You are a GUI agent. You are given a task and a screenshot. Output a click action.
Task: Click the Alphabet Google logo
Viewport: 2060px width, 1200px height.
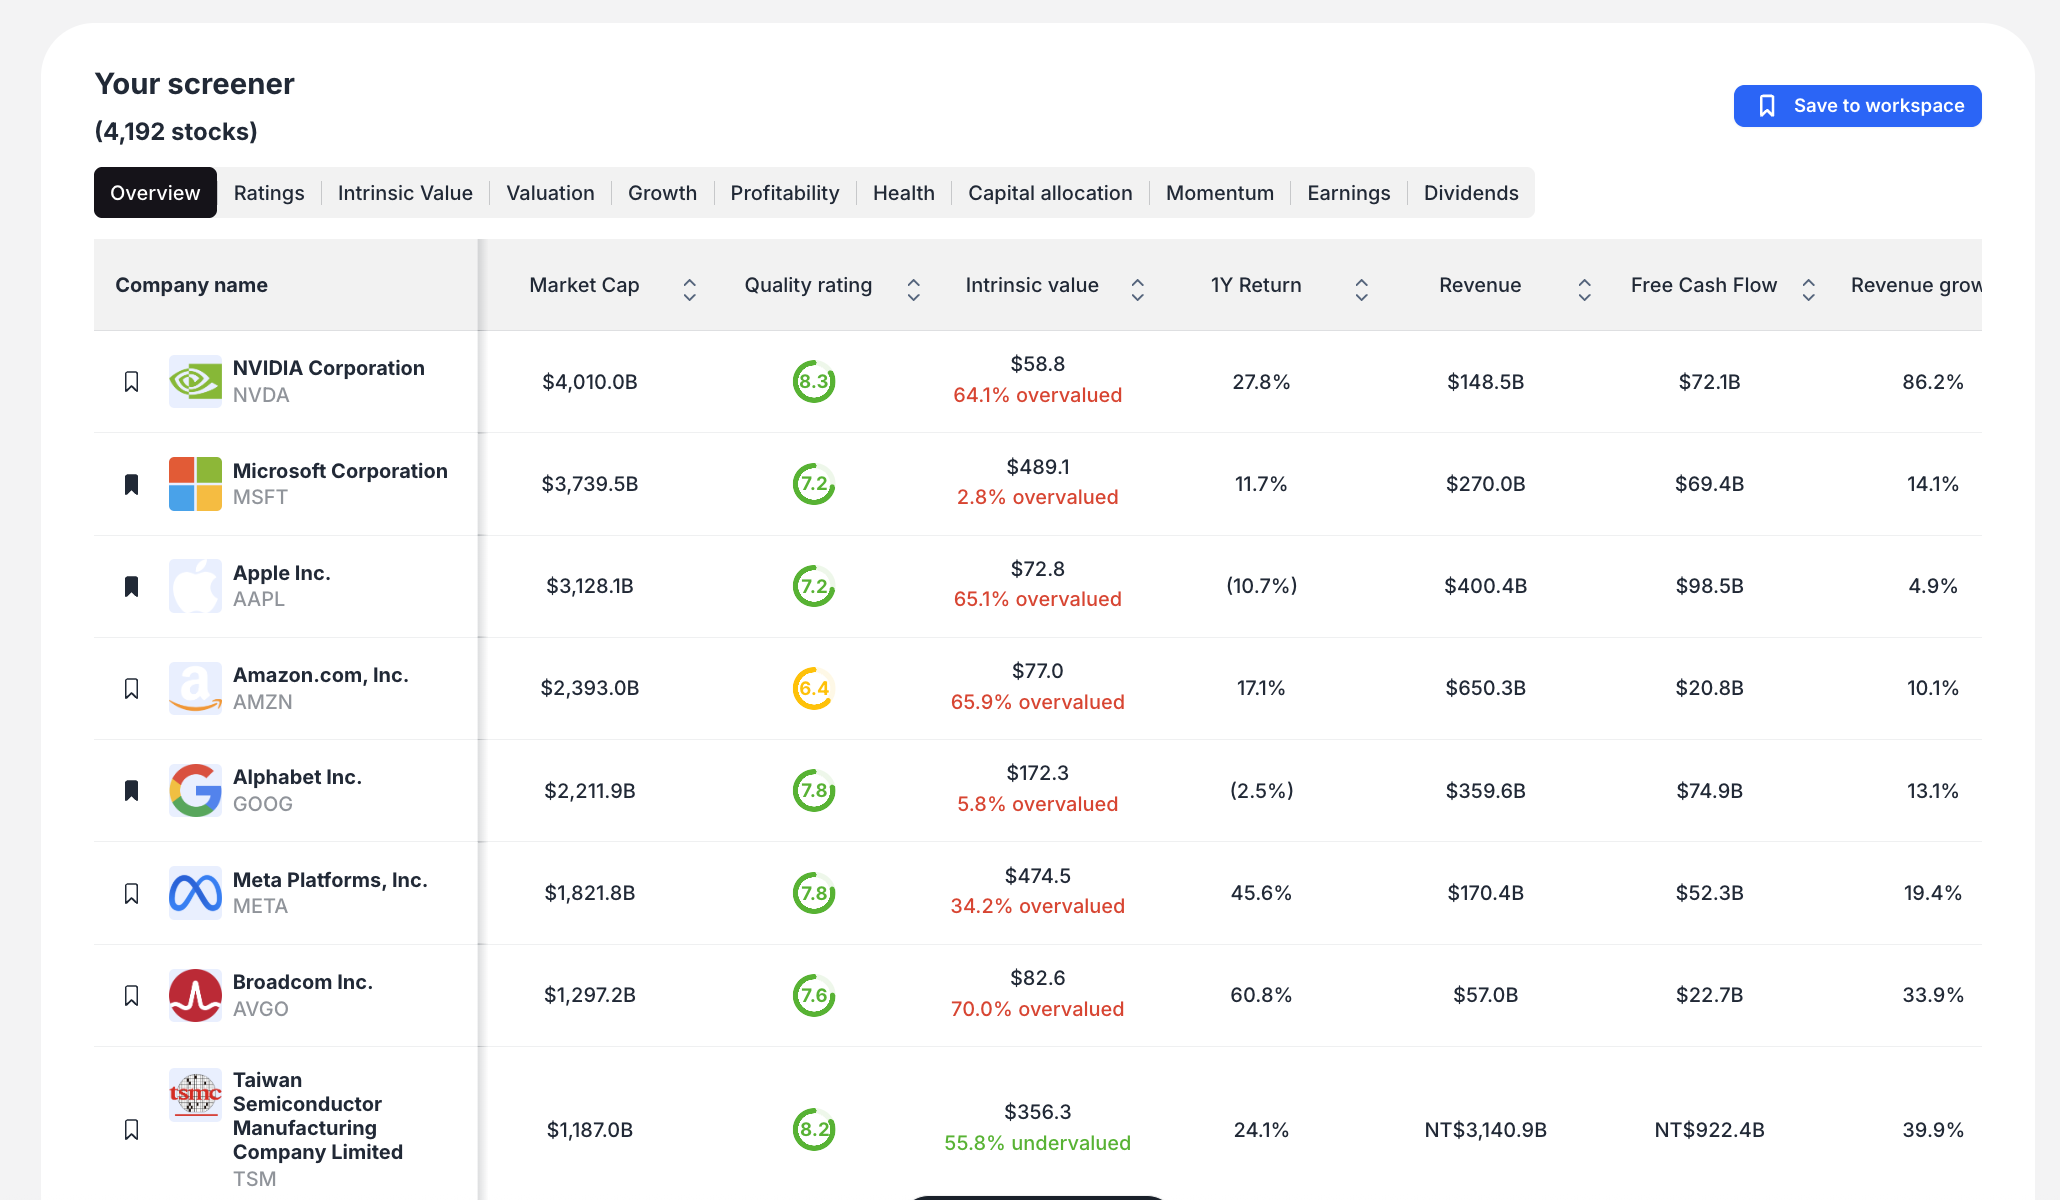coord(195,790)
